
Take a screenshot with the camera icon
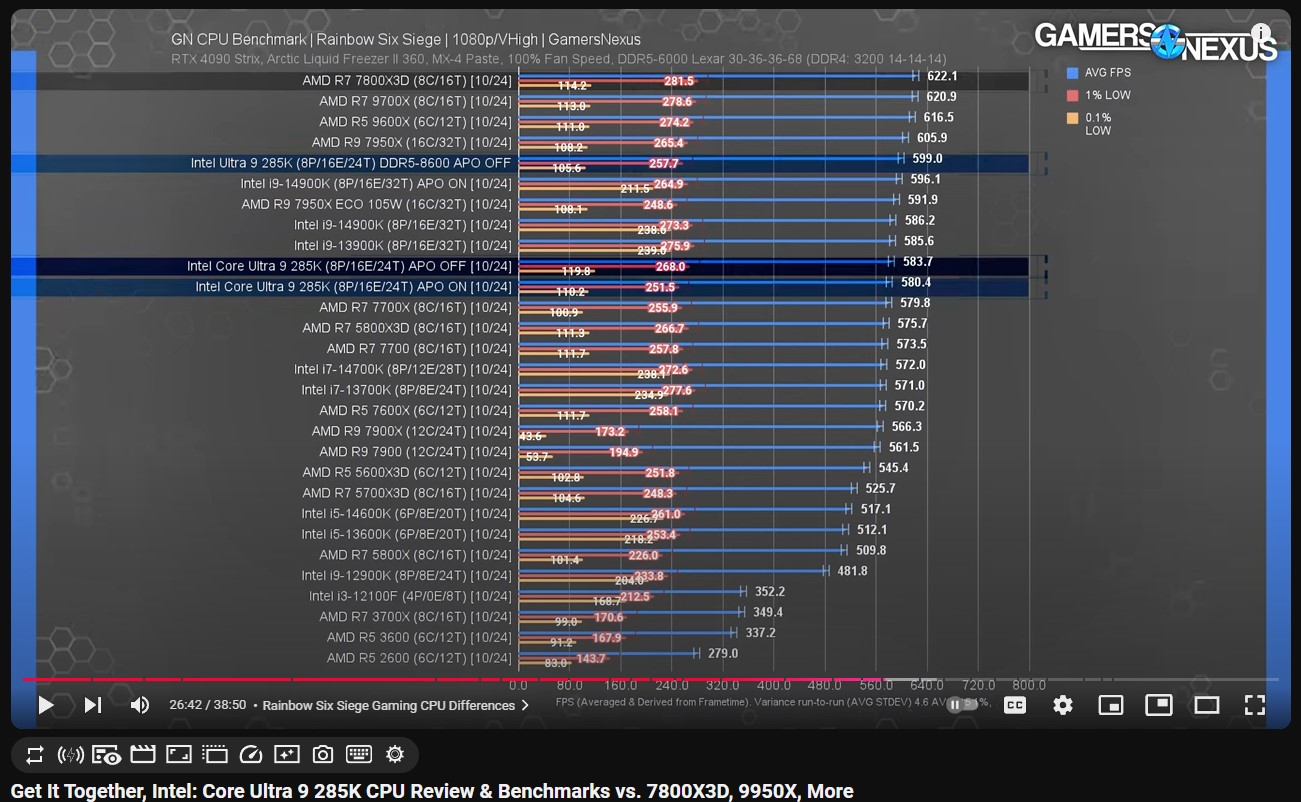322,755
